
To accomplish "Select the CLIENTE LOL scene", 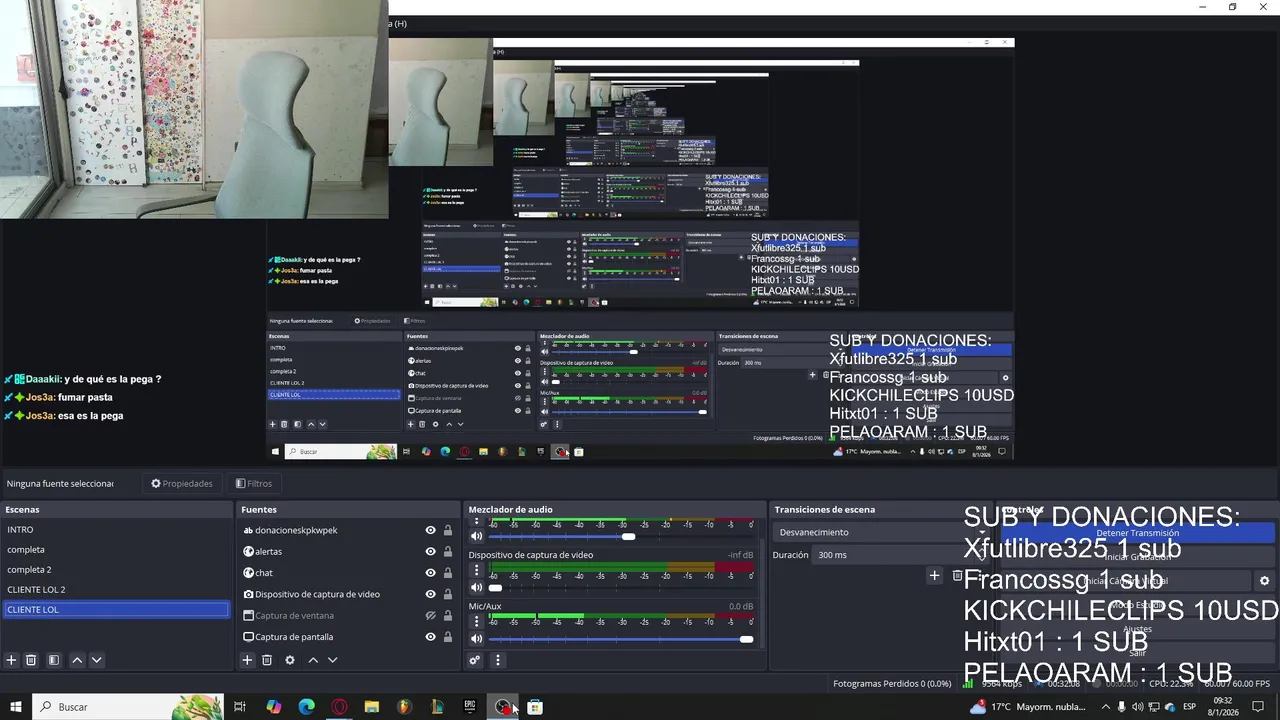I will [116, 610].
